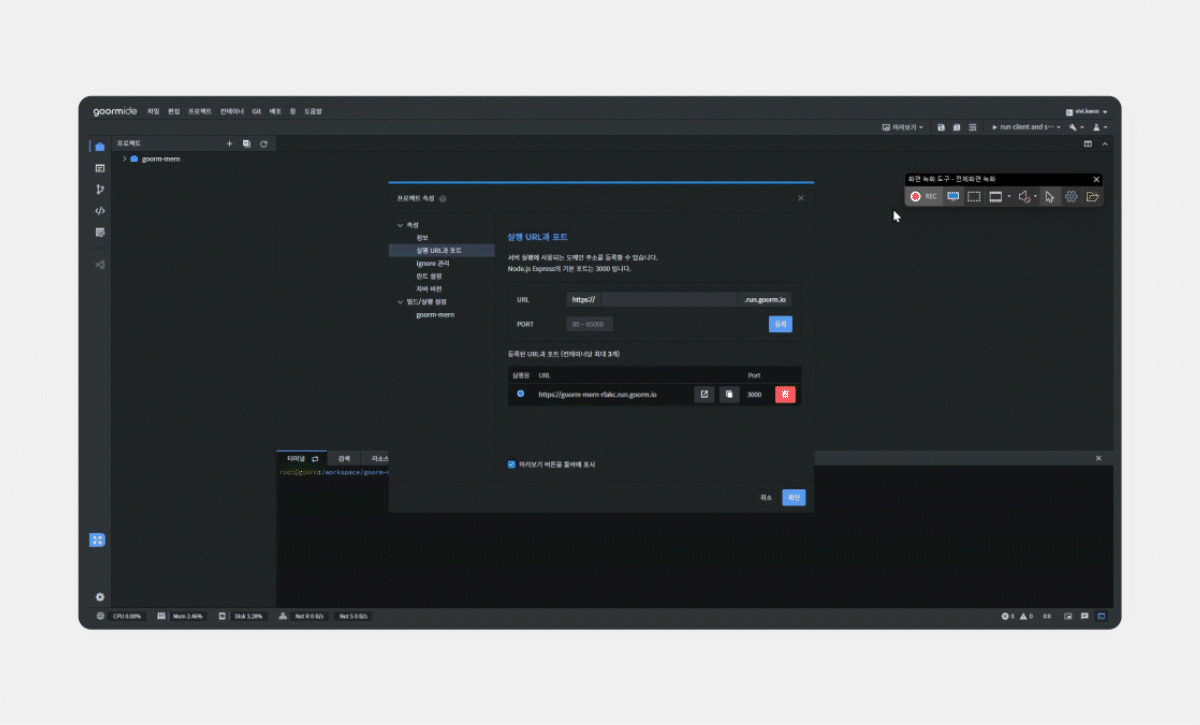Open the Git menu

point(256,111)
